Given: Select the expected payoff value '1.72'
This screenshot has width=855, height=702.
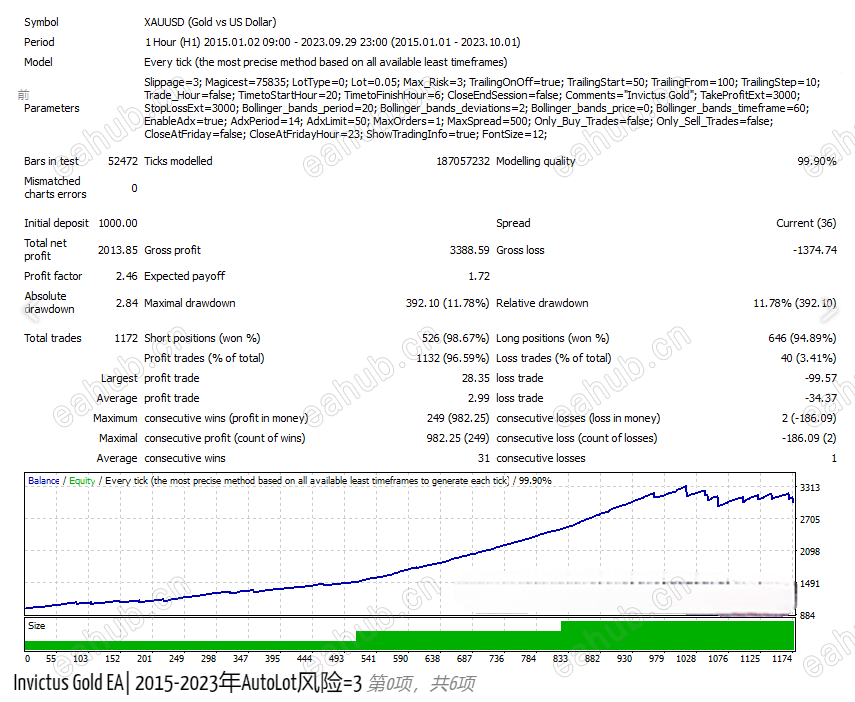Looking at the screenshot, I should pos(479,276).
